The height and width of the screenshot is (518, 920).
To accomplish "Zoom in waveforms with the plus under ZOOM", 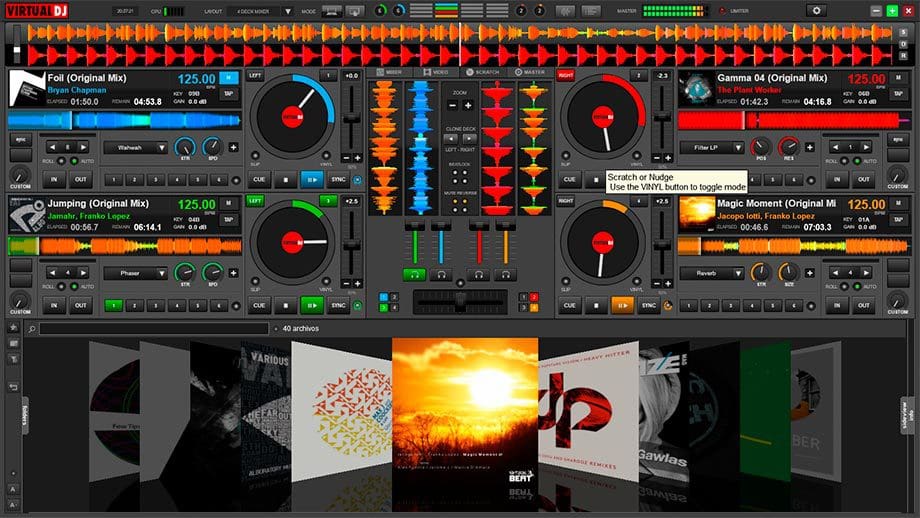I will point(468,106).
